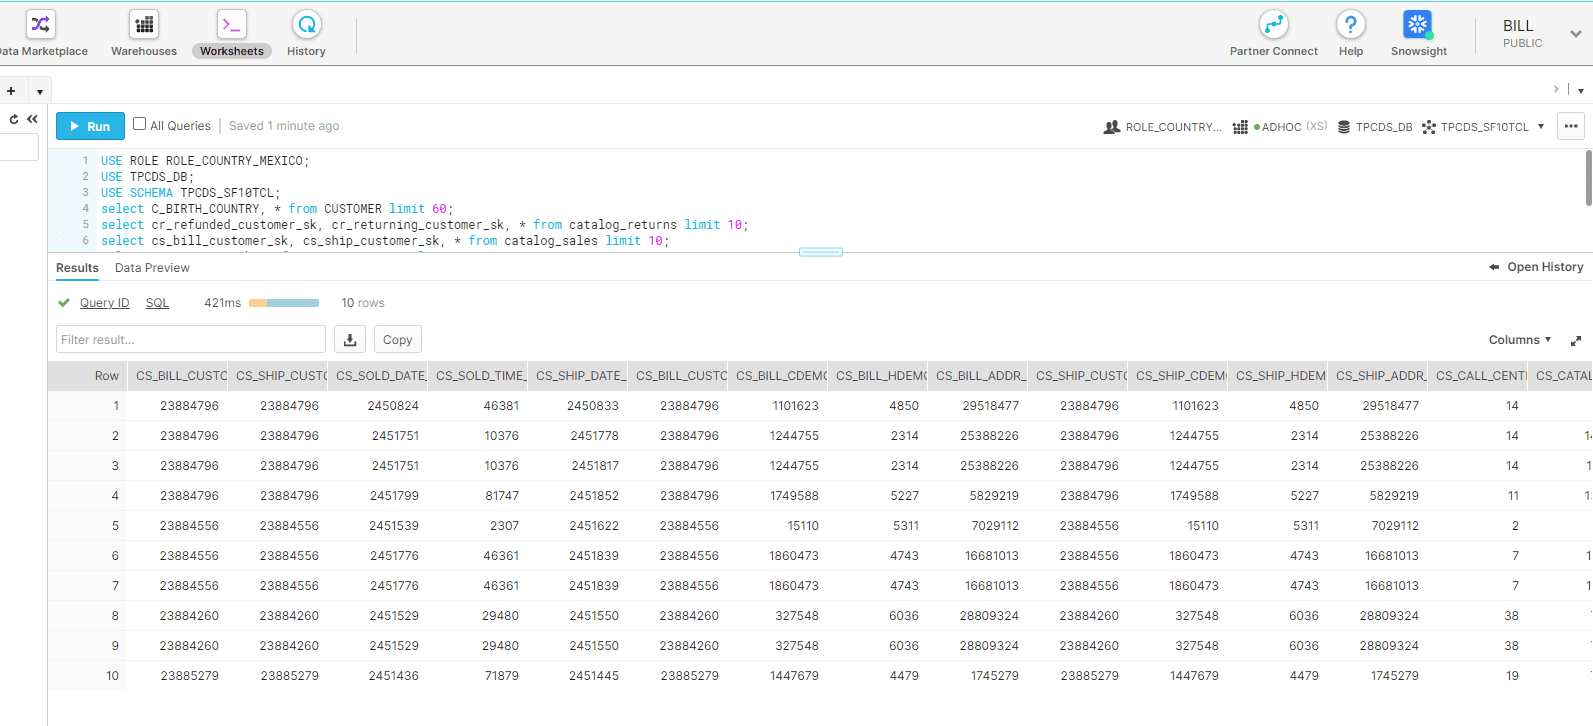Show the SQL text link

[x=157, y=303]
